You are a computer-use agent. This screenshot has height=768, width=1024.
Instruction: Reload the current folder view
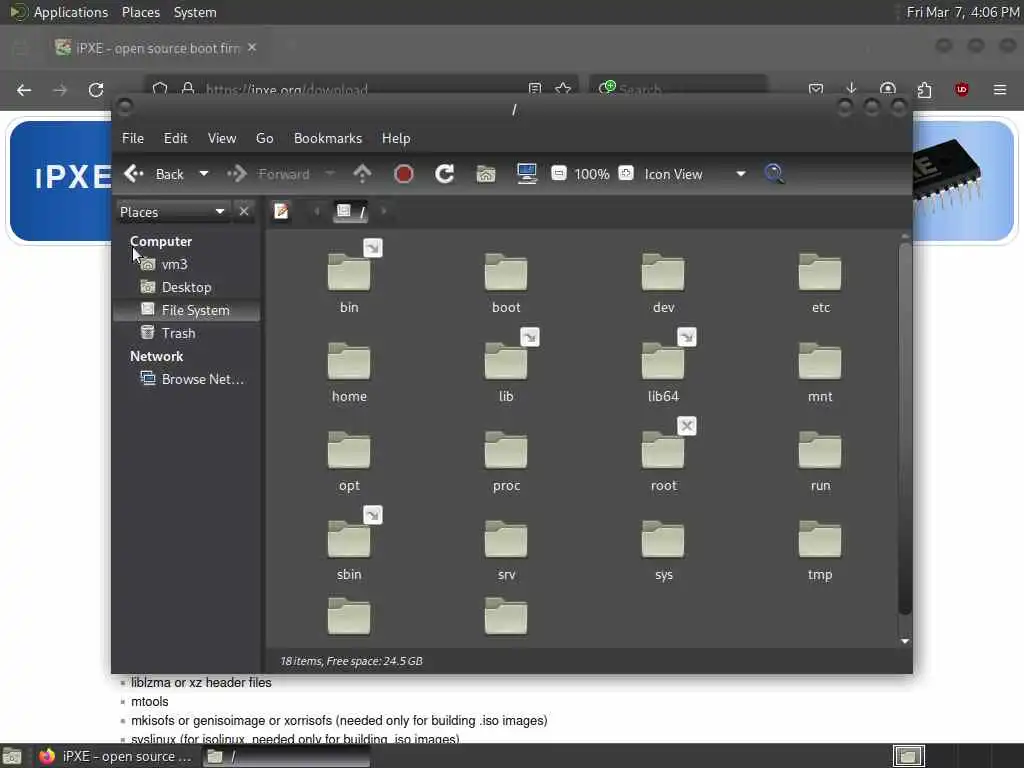[445, 174]
